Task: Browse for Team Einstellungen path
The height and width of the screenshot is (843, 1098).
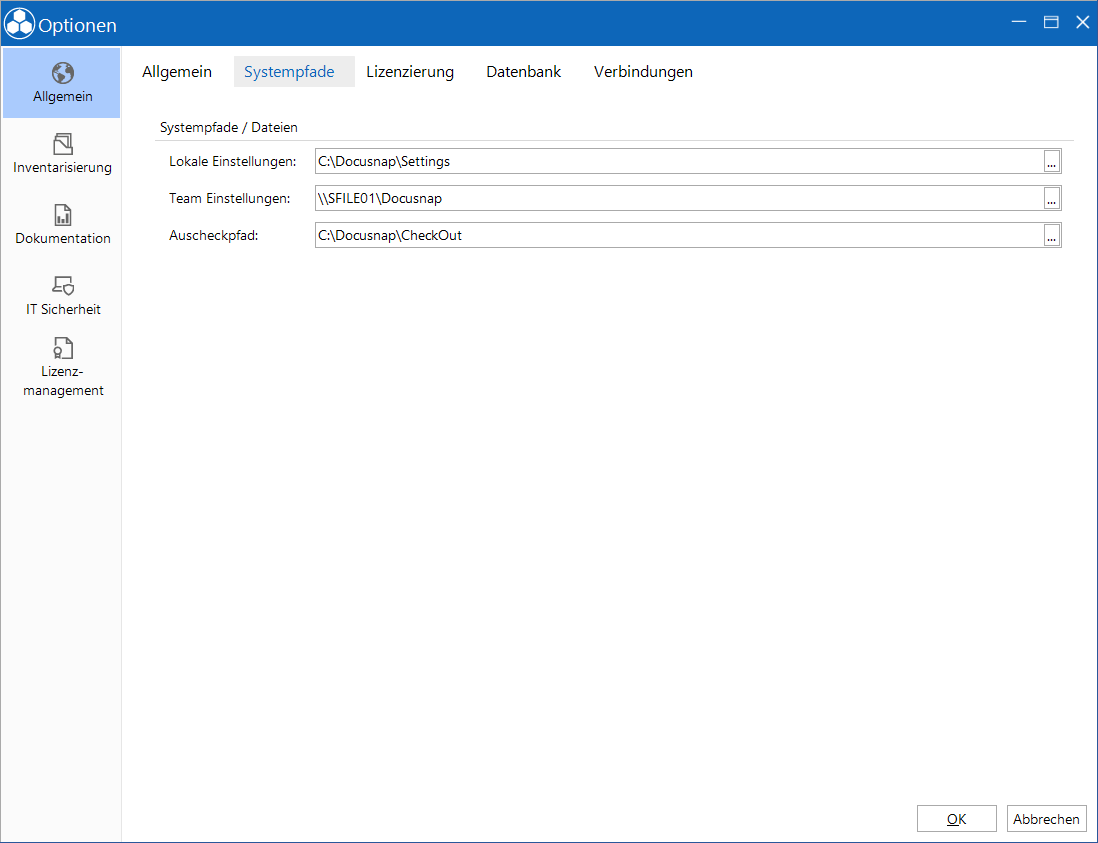Action: point(1051,198)
